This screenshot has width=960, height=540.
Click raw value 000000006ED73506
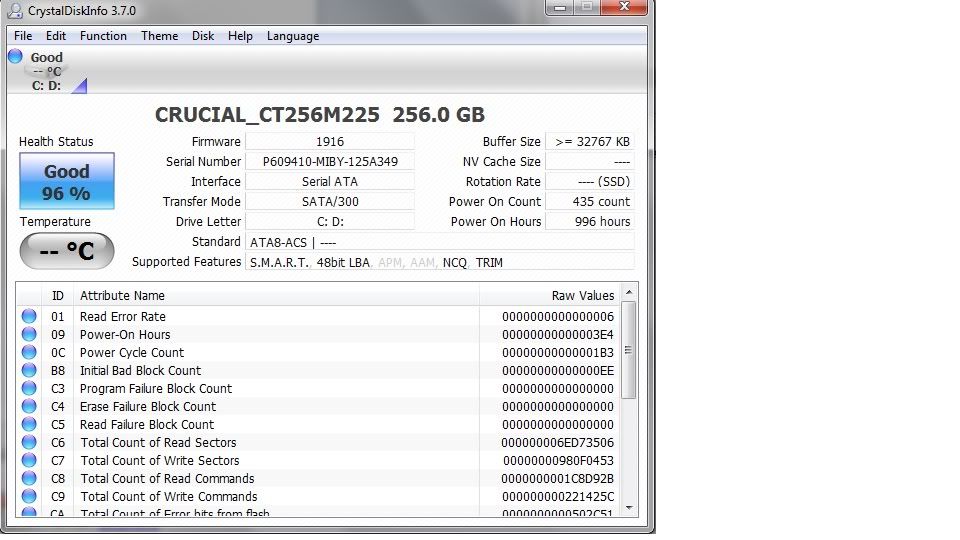pos(557,443)
